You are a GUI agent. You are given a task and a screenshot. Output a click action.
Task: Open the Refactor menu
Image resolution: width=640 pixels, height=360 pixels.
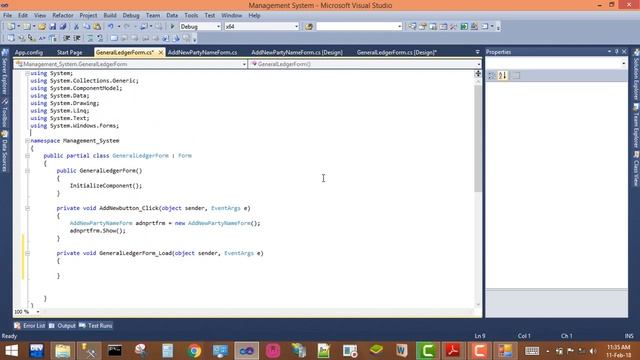click(x=62, y=16)
